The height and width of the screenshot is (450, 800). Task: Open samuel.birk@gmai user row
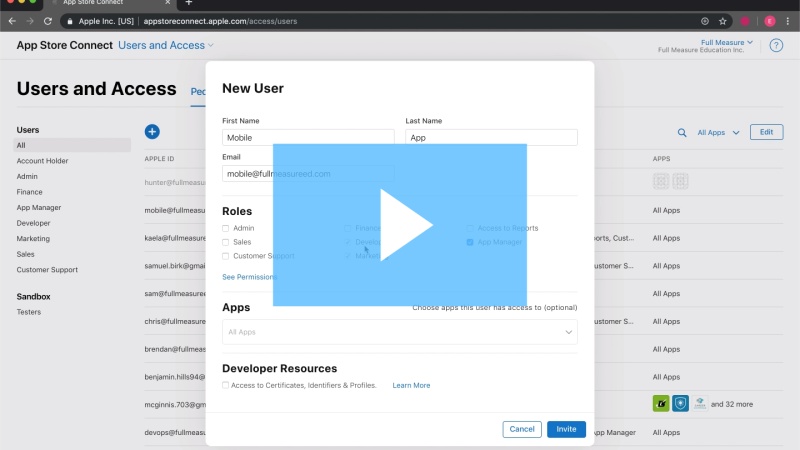(175, 266)
